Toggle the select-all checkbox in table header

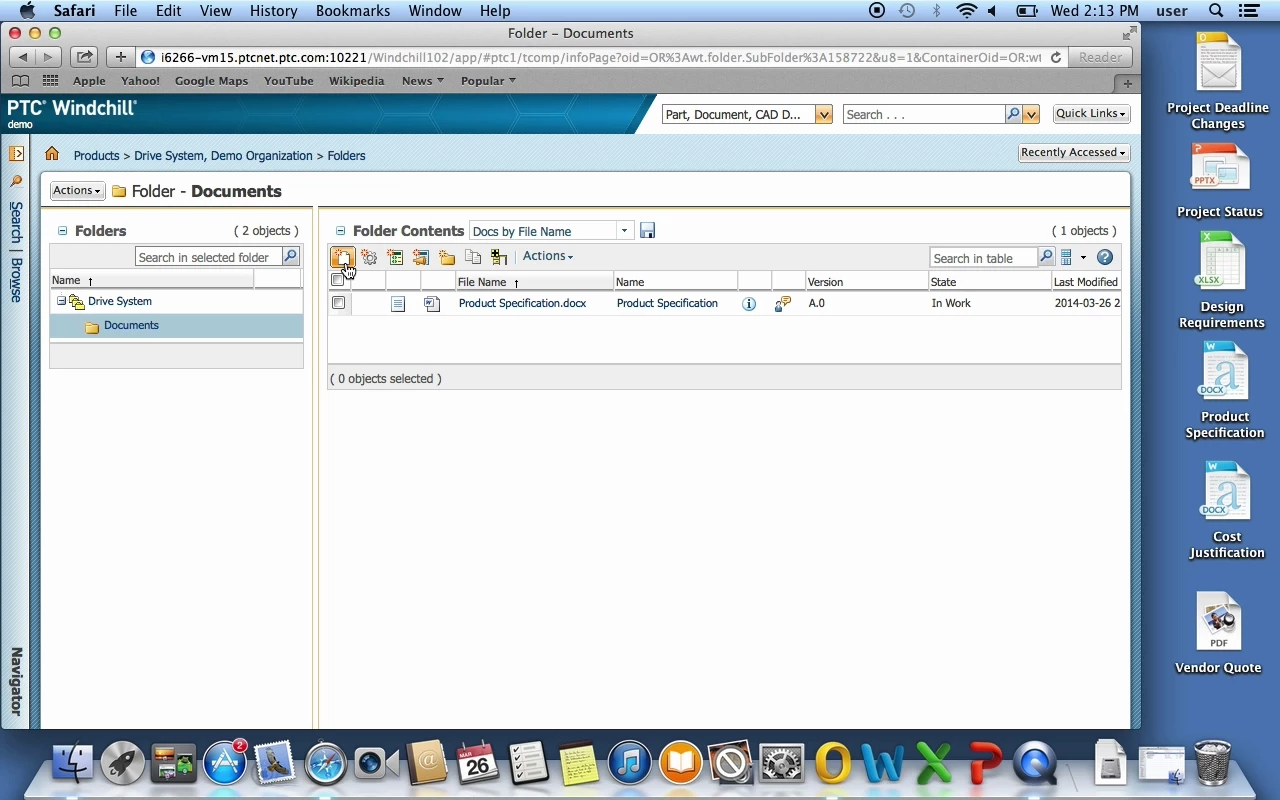pos(338,281)
